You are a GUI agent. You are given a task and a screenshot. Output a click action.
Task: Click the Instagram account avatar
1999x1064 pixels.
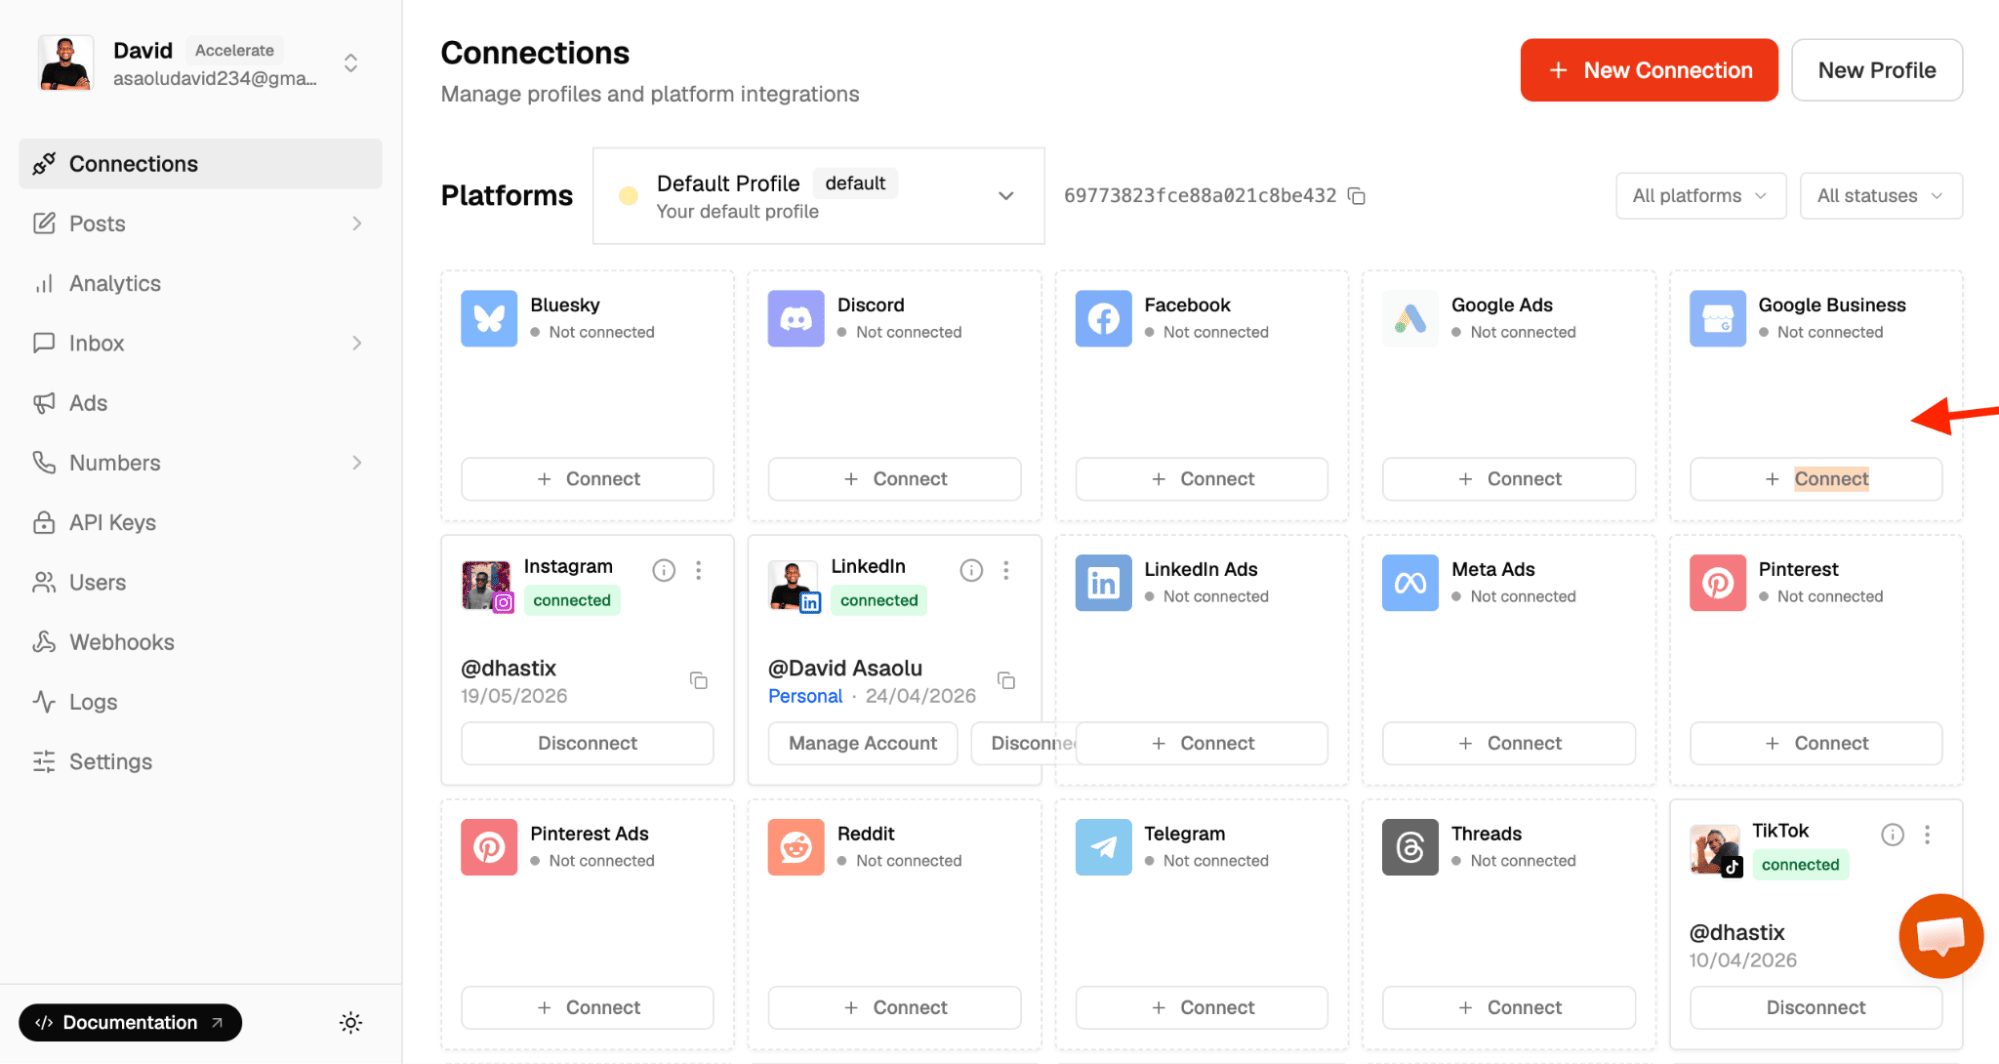[x=487, y=585]
